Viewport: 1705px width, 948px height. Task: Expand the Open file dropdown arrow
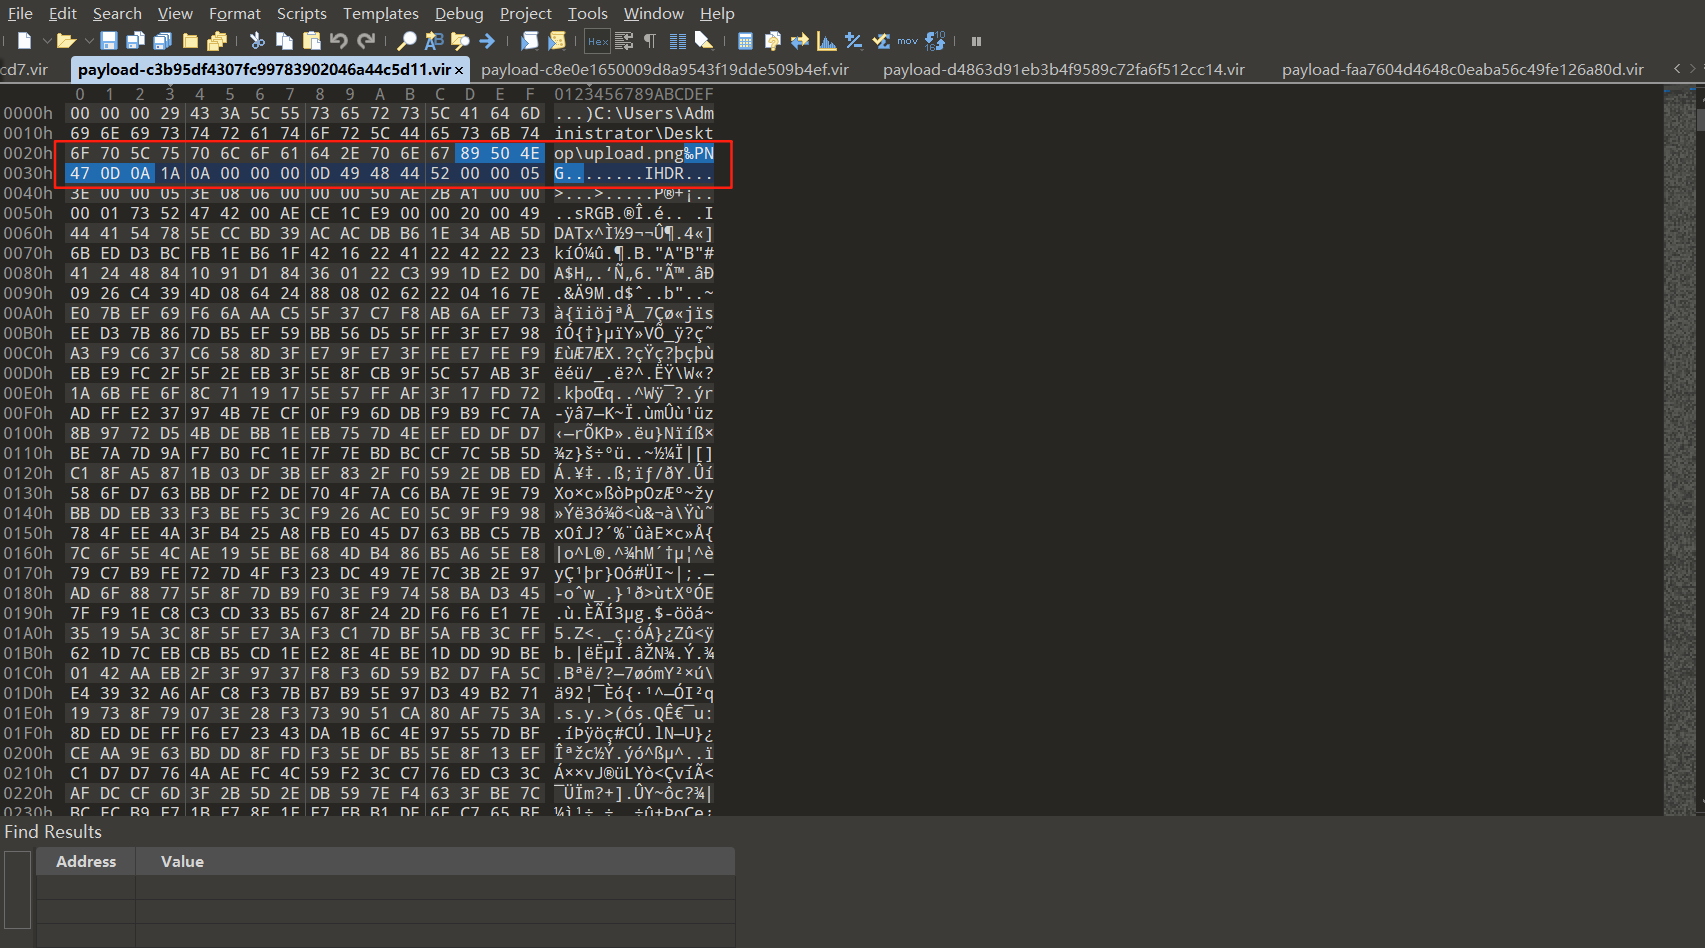[89, 41]
